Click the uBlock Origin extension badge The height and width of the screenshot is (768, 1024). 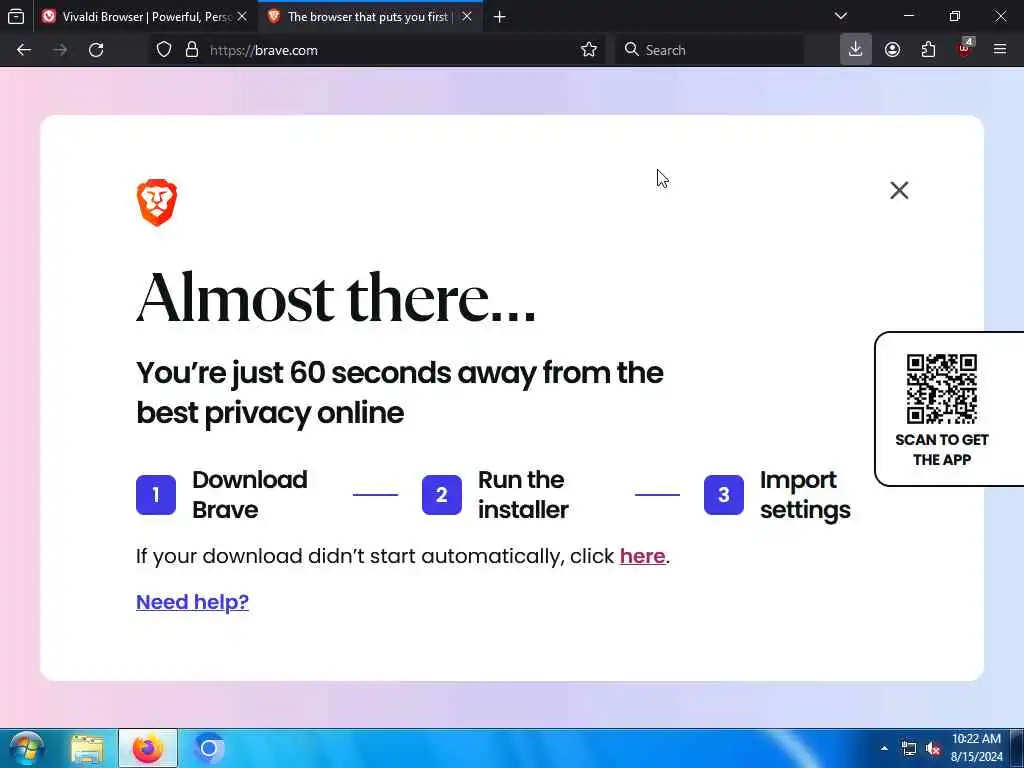[965, 48]
